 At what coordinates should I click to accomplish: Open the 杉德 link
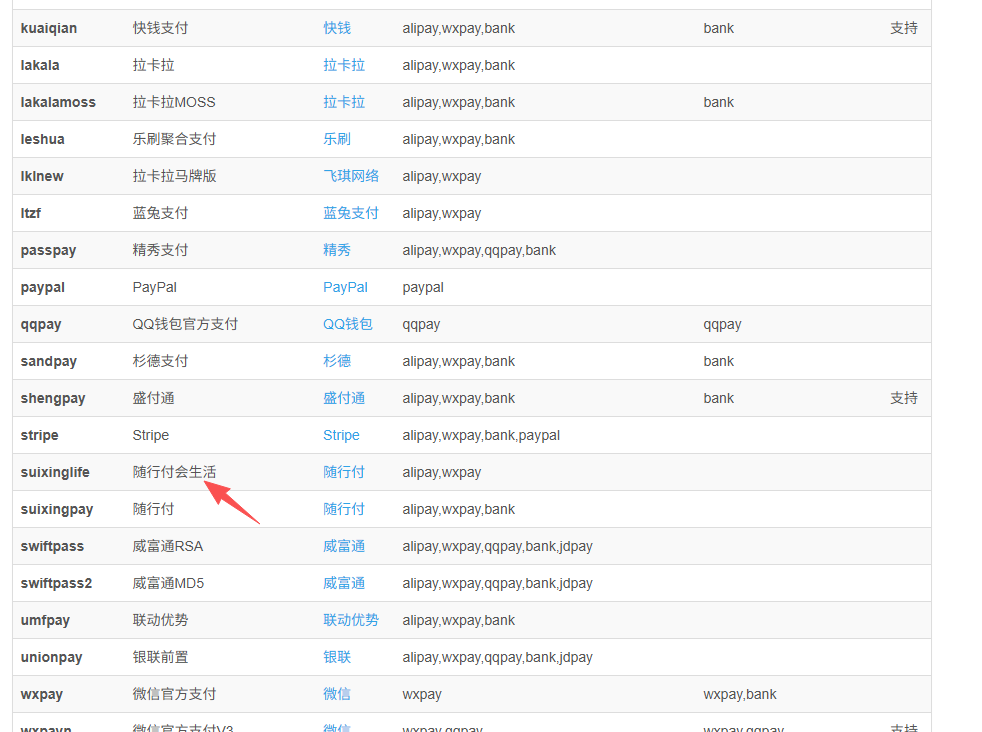click(337, 361)
